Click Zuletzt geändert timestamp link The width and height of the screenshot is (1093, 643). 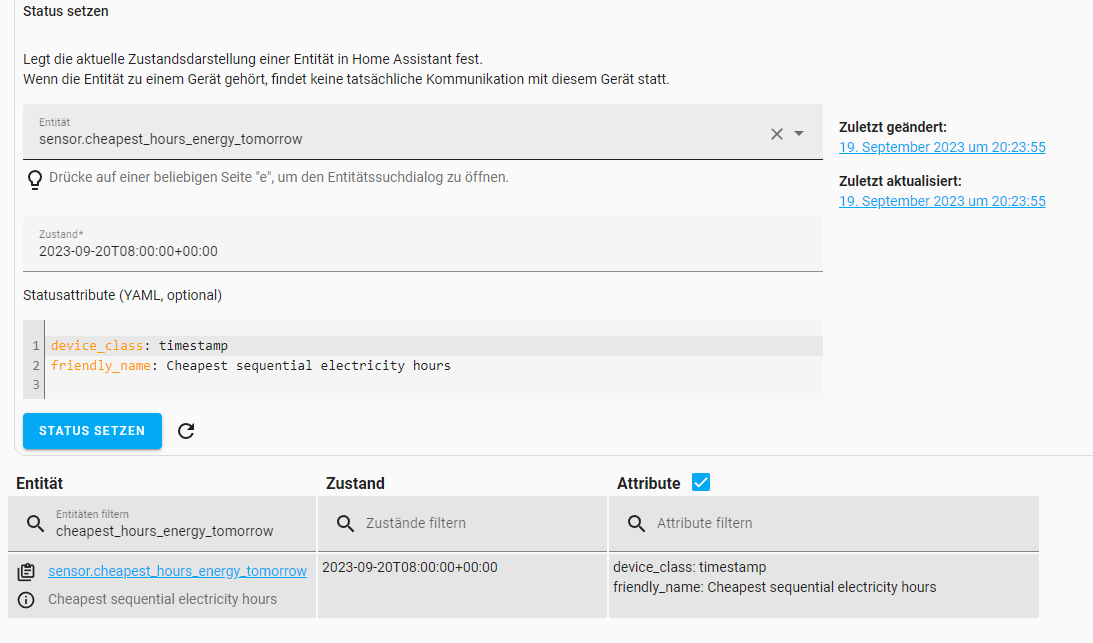point(942,147)
